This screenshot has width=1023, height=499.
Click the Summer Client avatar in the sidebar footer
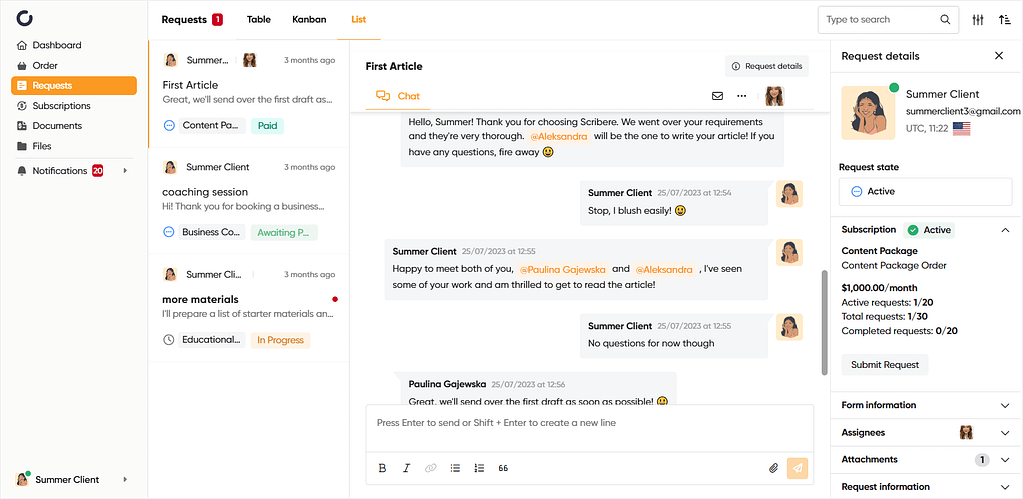pyautogui.click(x=23, y=479)
